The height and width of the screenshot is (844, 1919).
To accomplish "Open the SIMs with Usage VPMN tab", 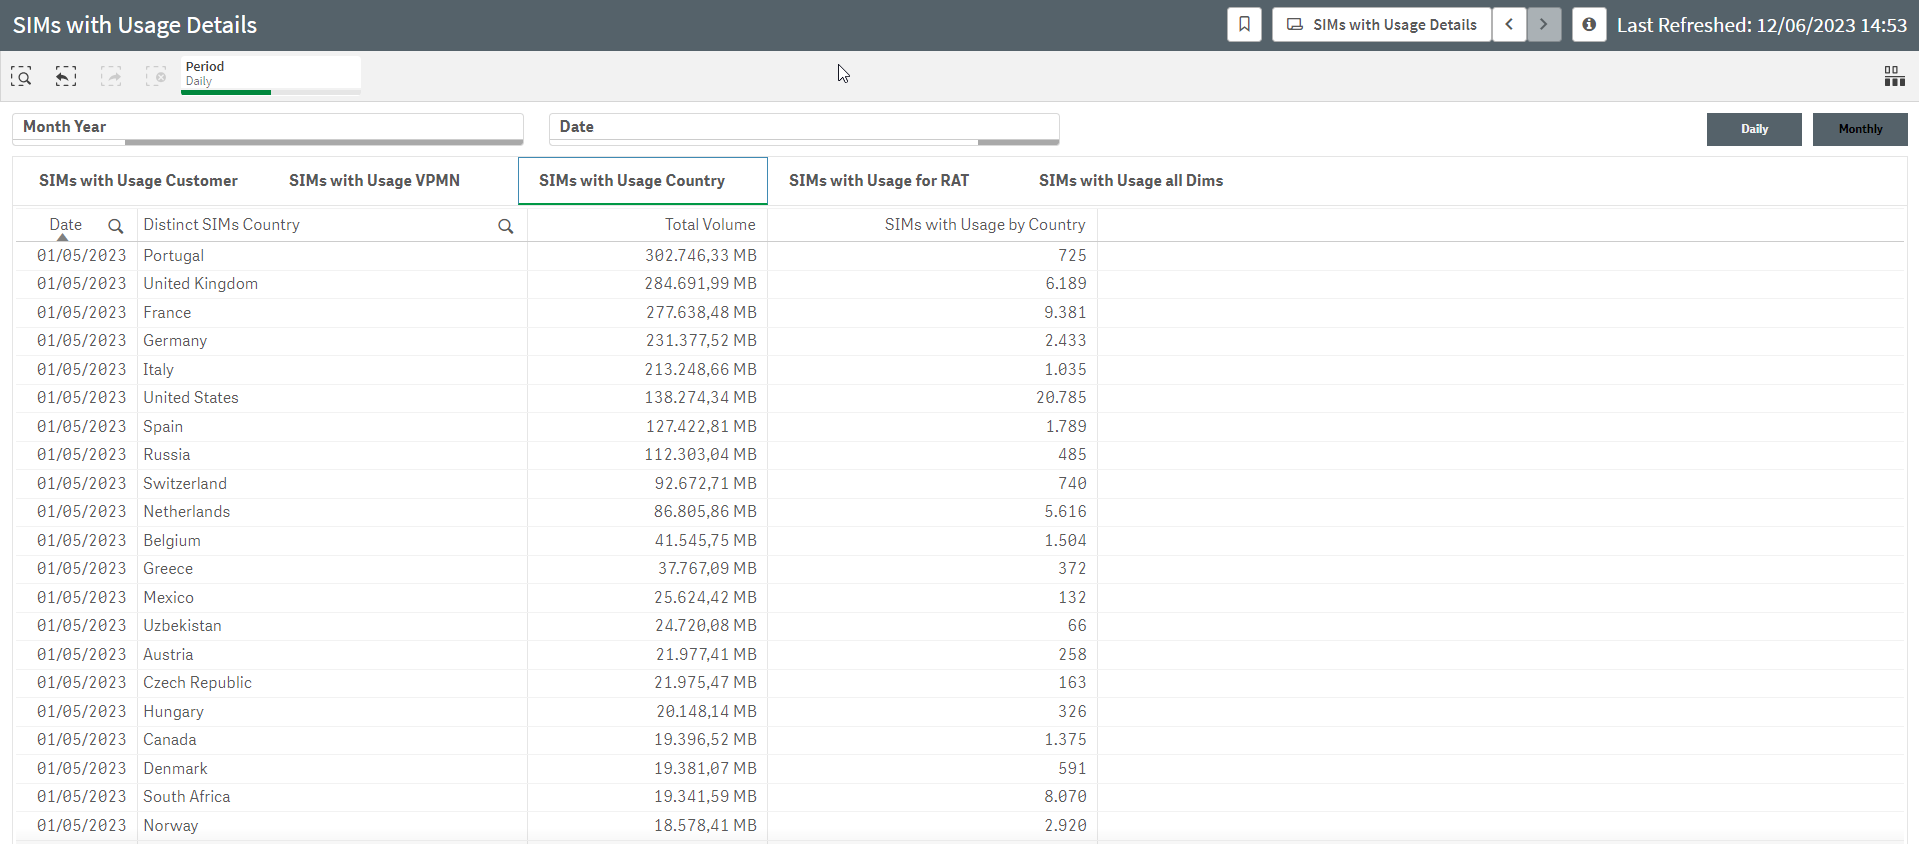I will pyautogui.click(x=374, y=181).
